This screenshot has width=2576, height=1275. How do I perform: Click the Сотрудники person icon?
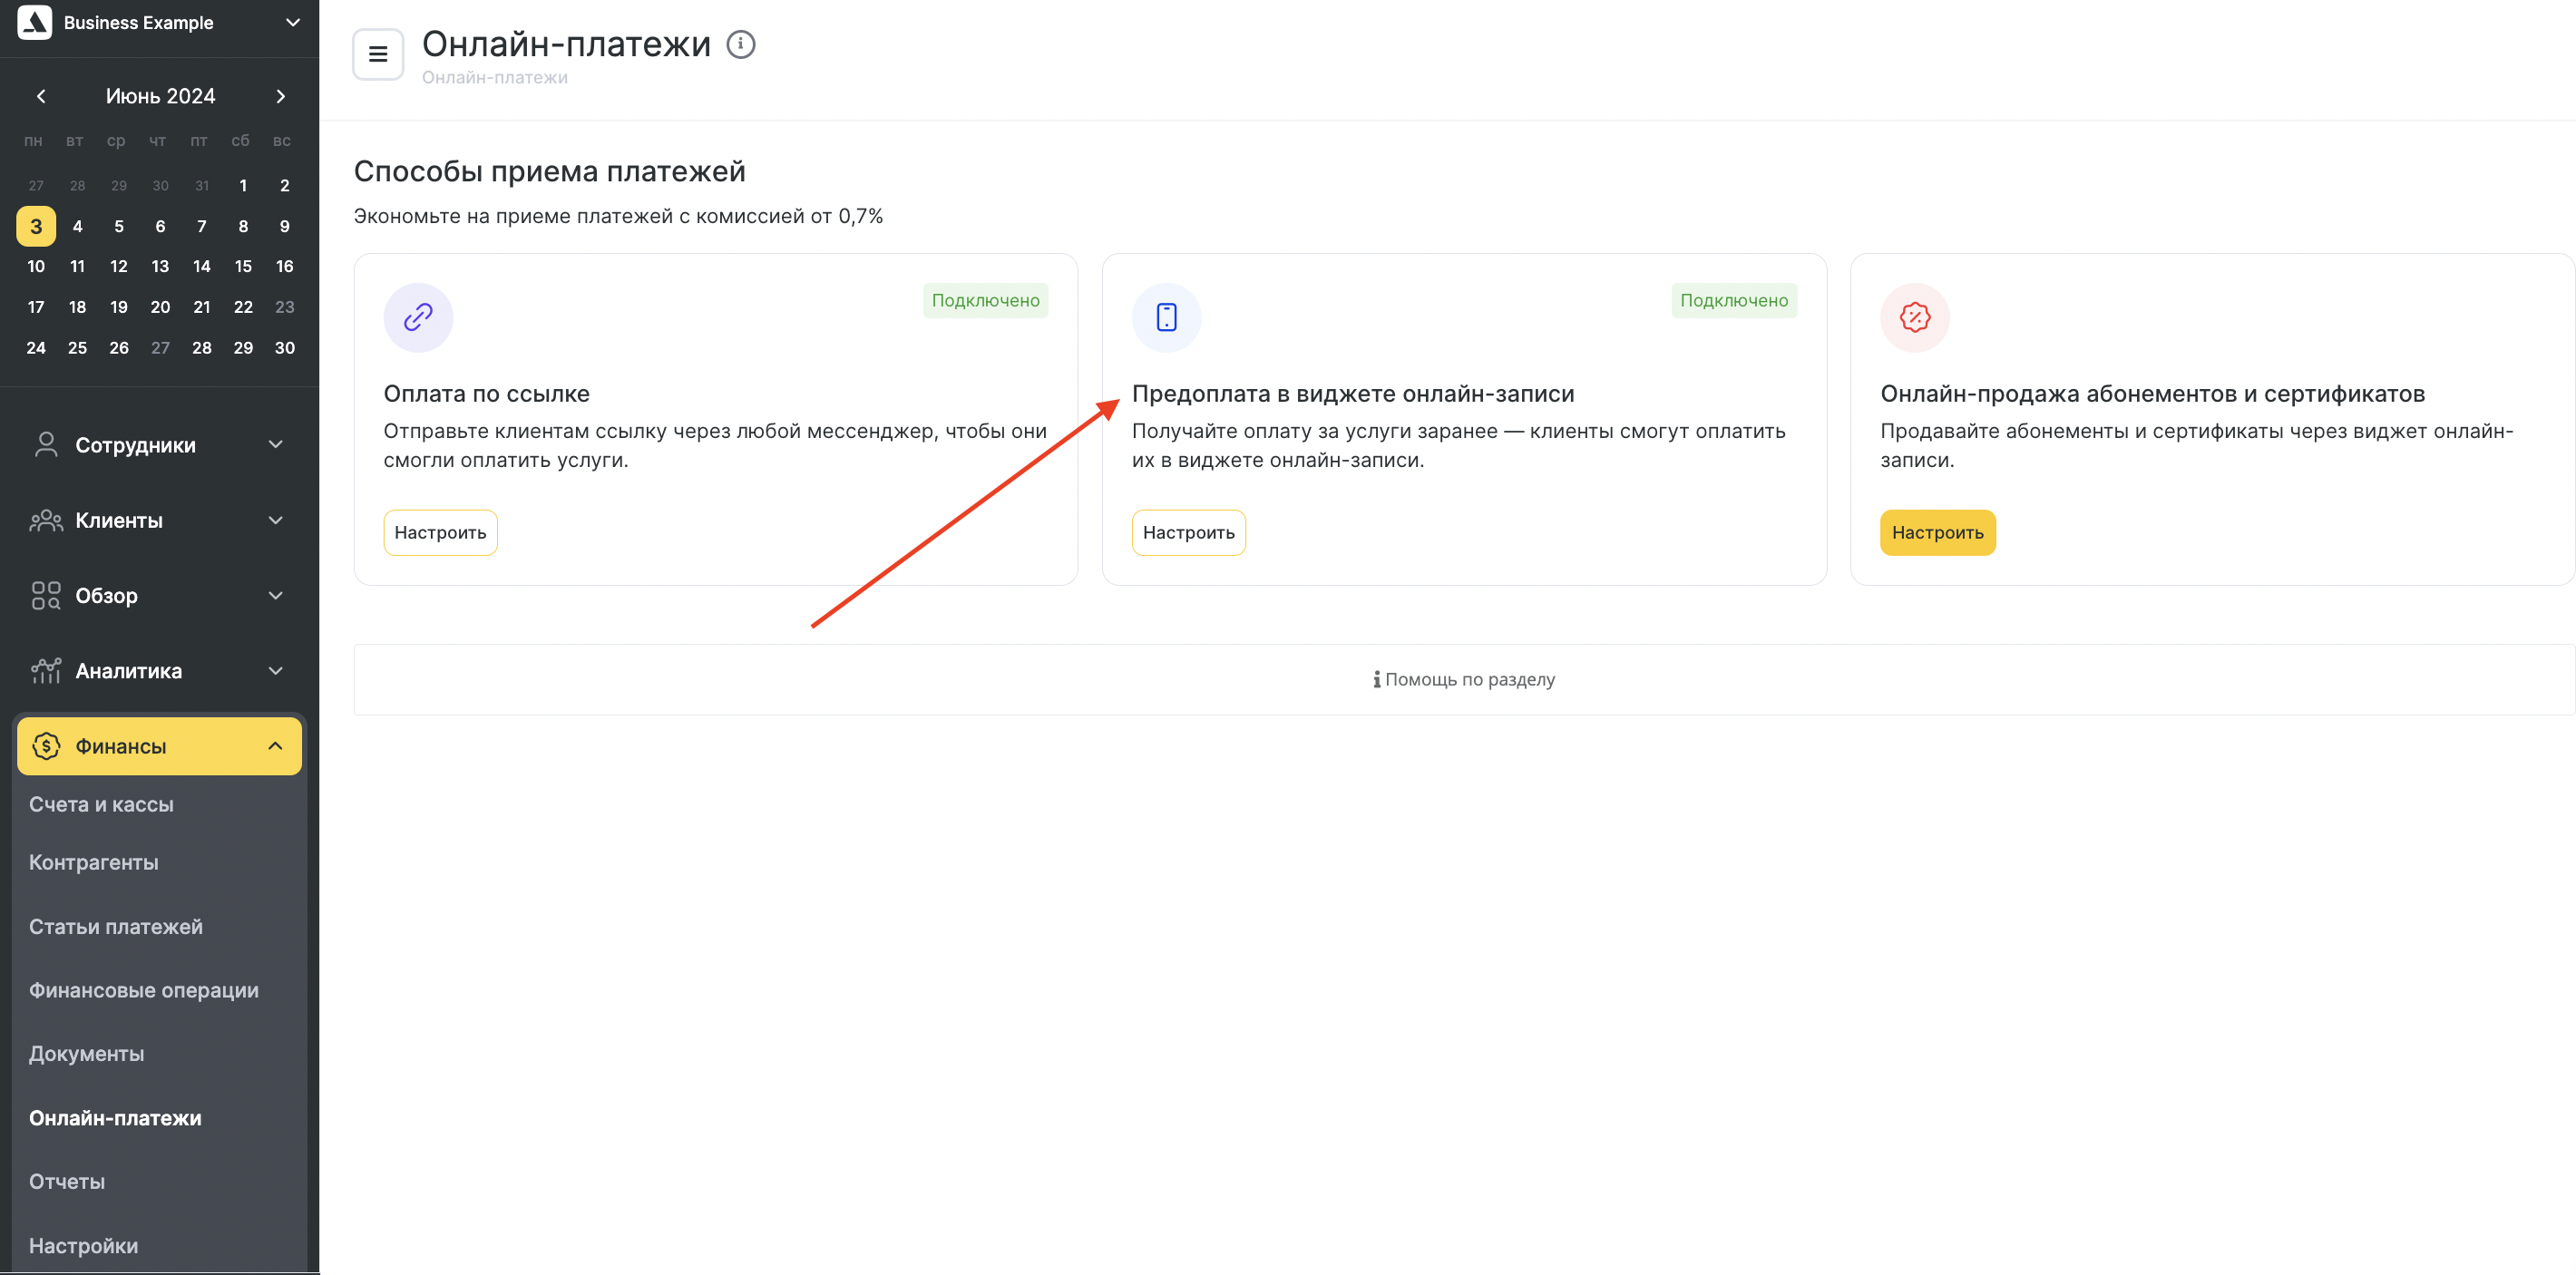(46, 445)
